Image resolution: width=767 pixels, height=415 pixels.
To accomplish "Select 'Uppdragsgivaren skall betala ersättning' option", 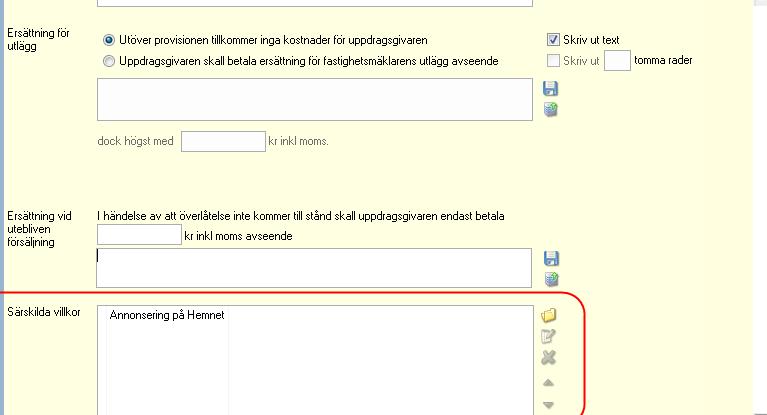I will coord(109,61).
